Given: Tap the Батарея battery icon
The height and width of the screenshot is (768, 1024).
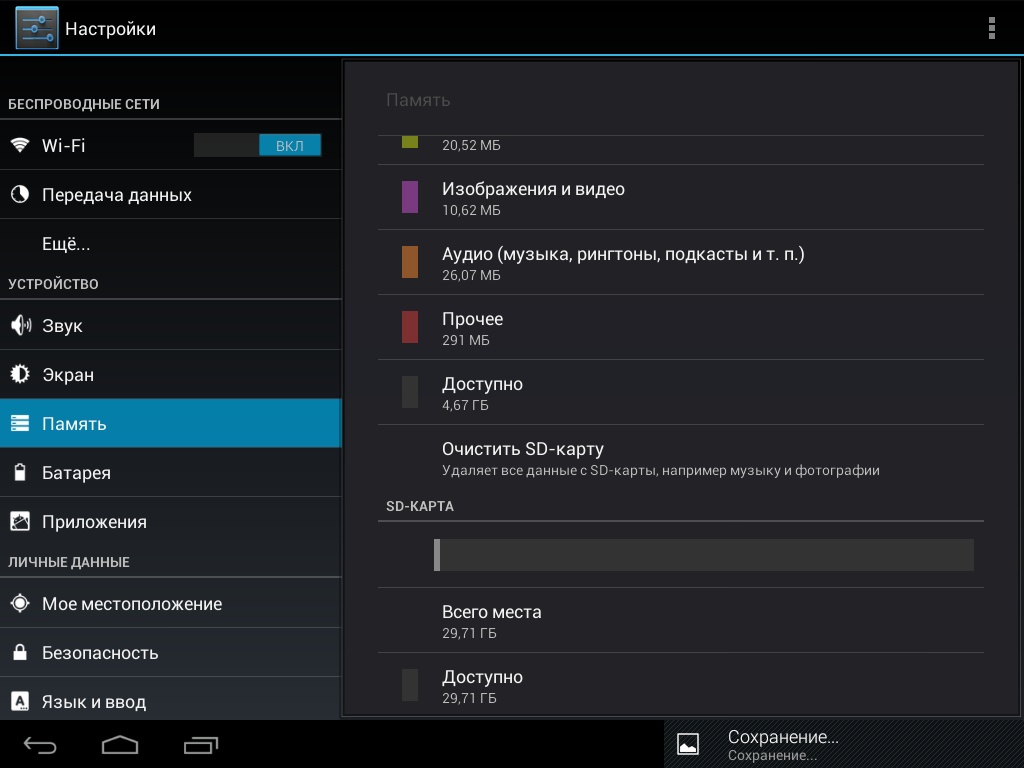Looking at the screenshot, I should (x=20, y=473).
